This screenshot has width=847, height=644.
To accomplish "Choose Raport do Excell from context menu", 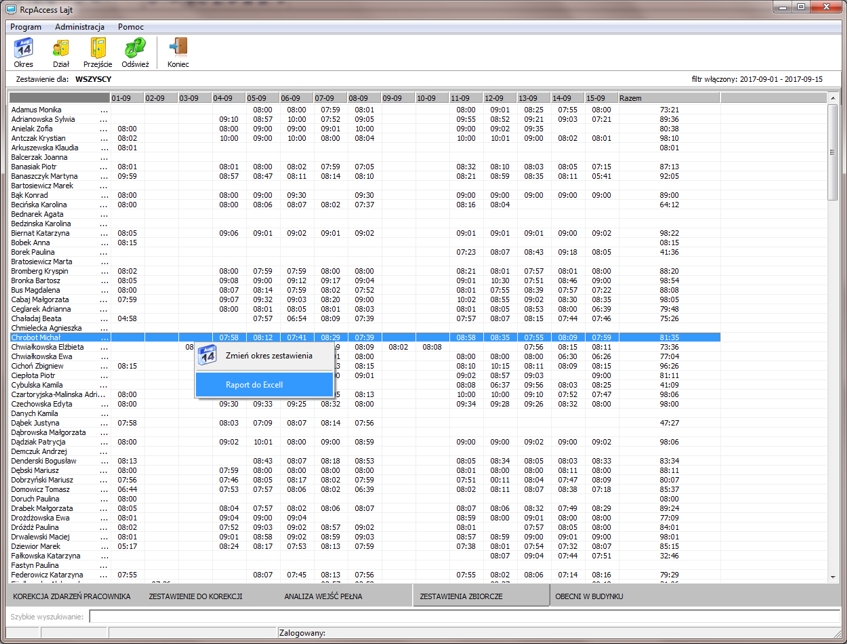I will click(x=254, y=385).
